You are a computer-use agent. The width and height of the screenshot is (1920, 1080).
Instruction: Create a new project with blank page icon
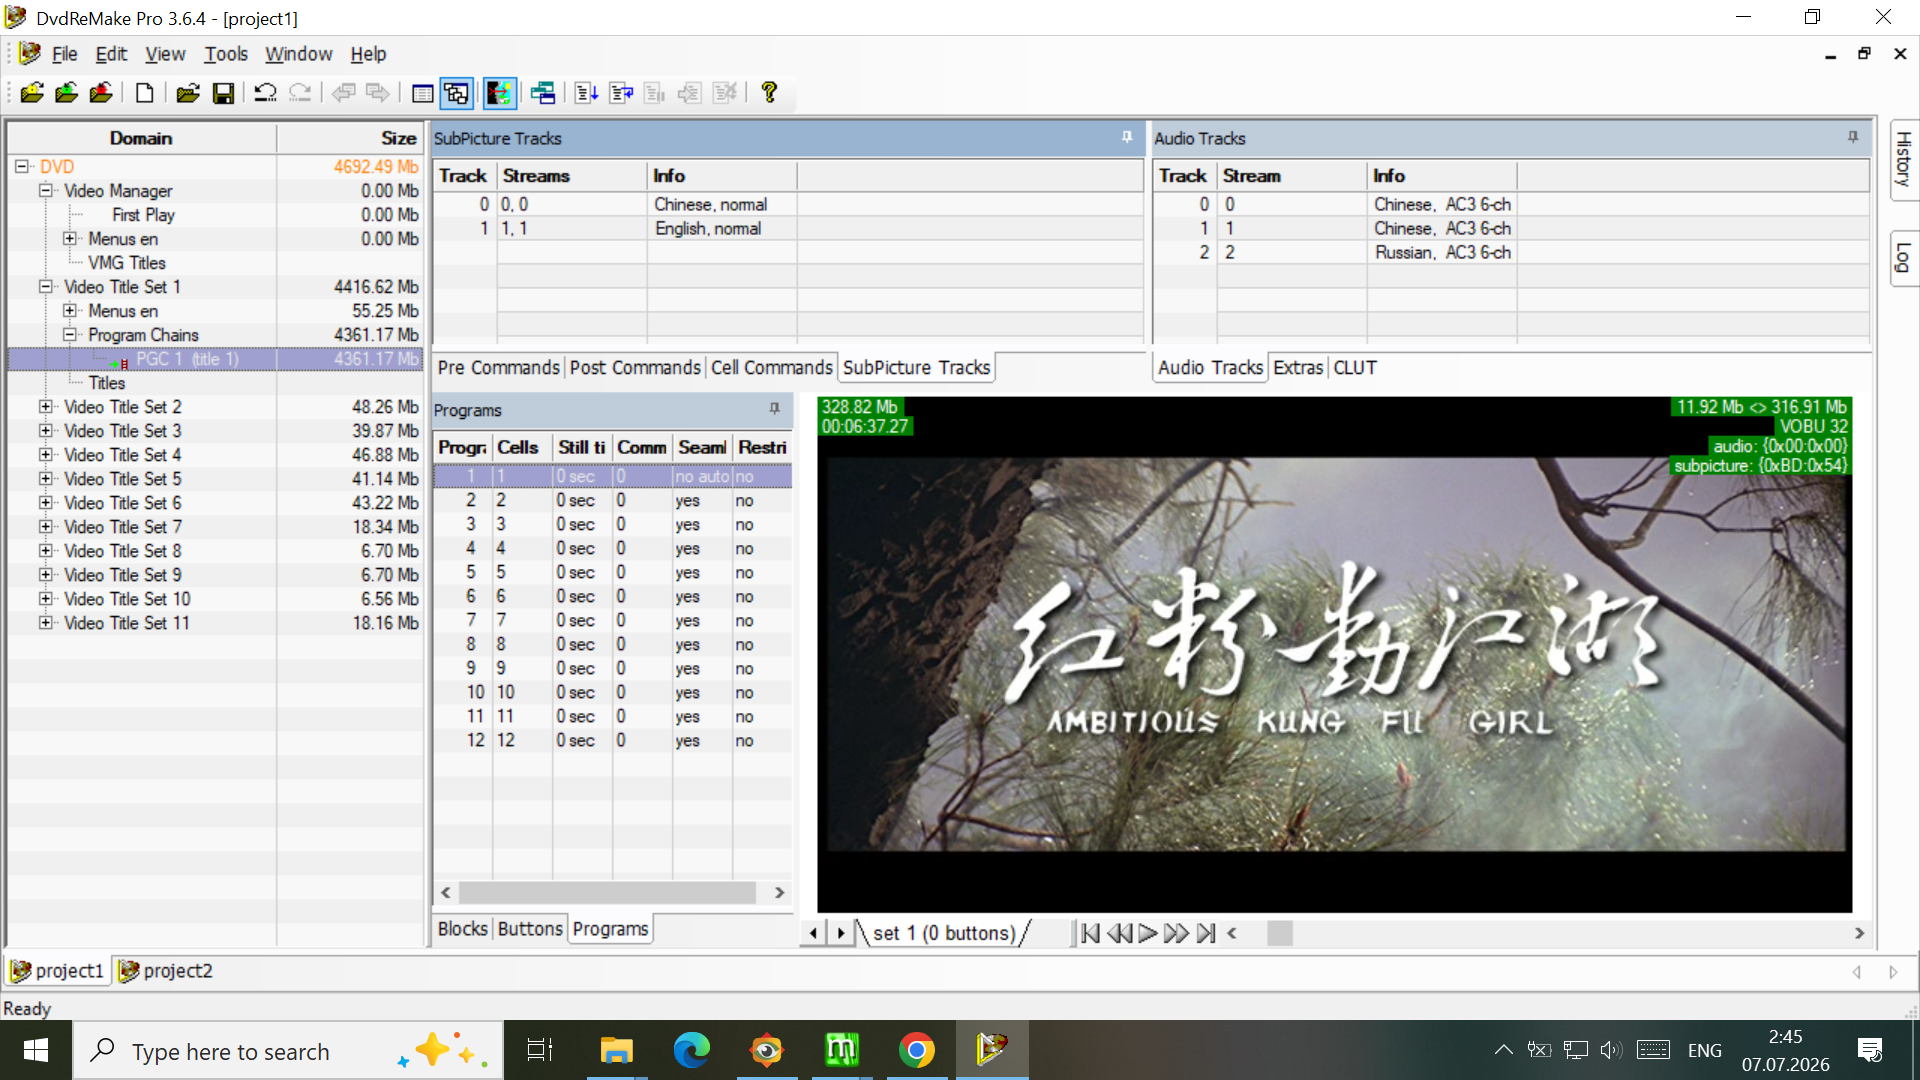(x=145, y=93)
